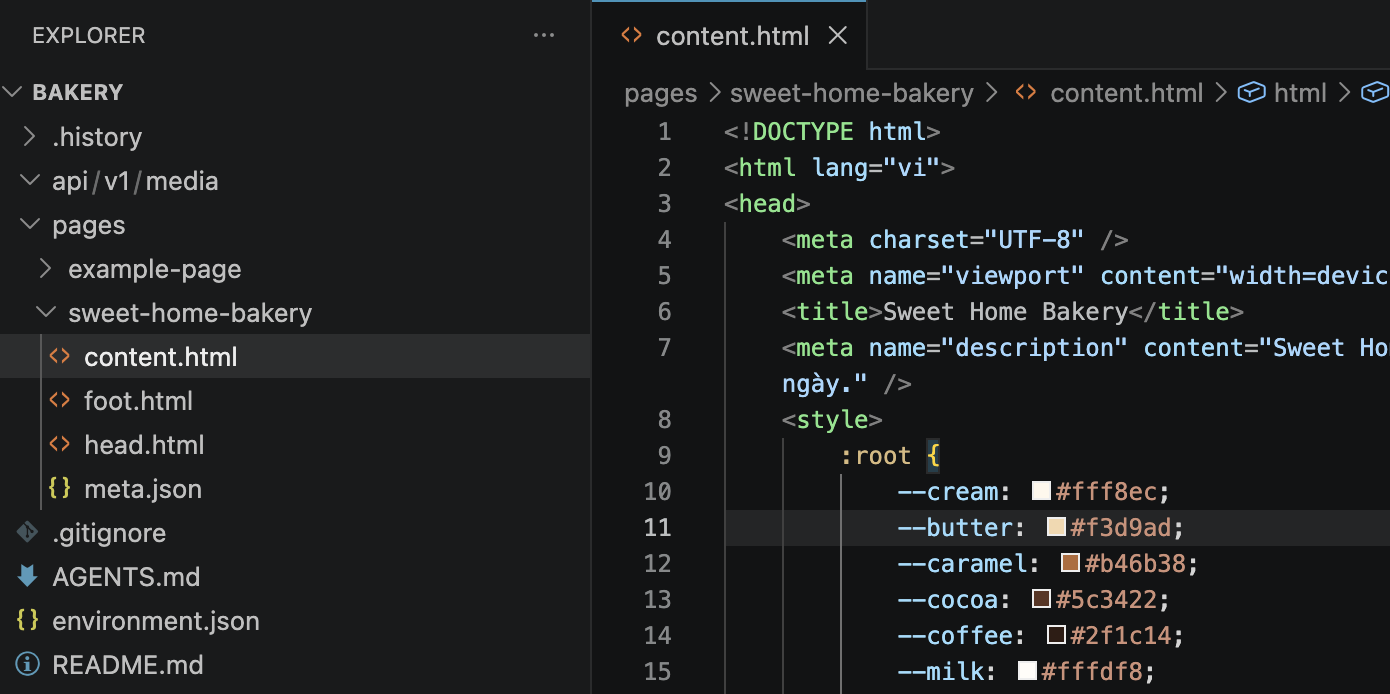Select 'html' symbol in breadcrumb
The height and width of the screenshot is (694, 1390).
tap(1300, 93)
